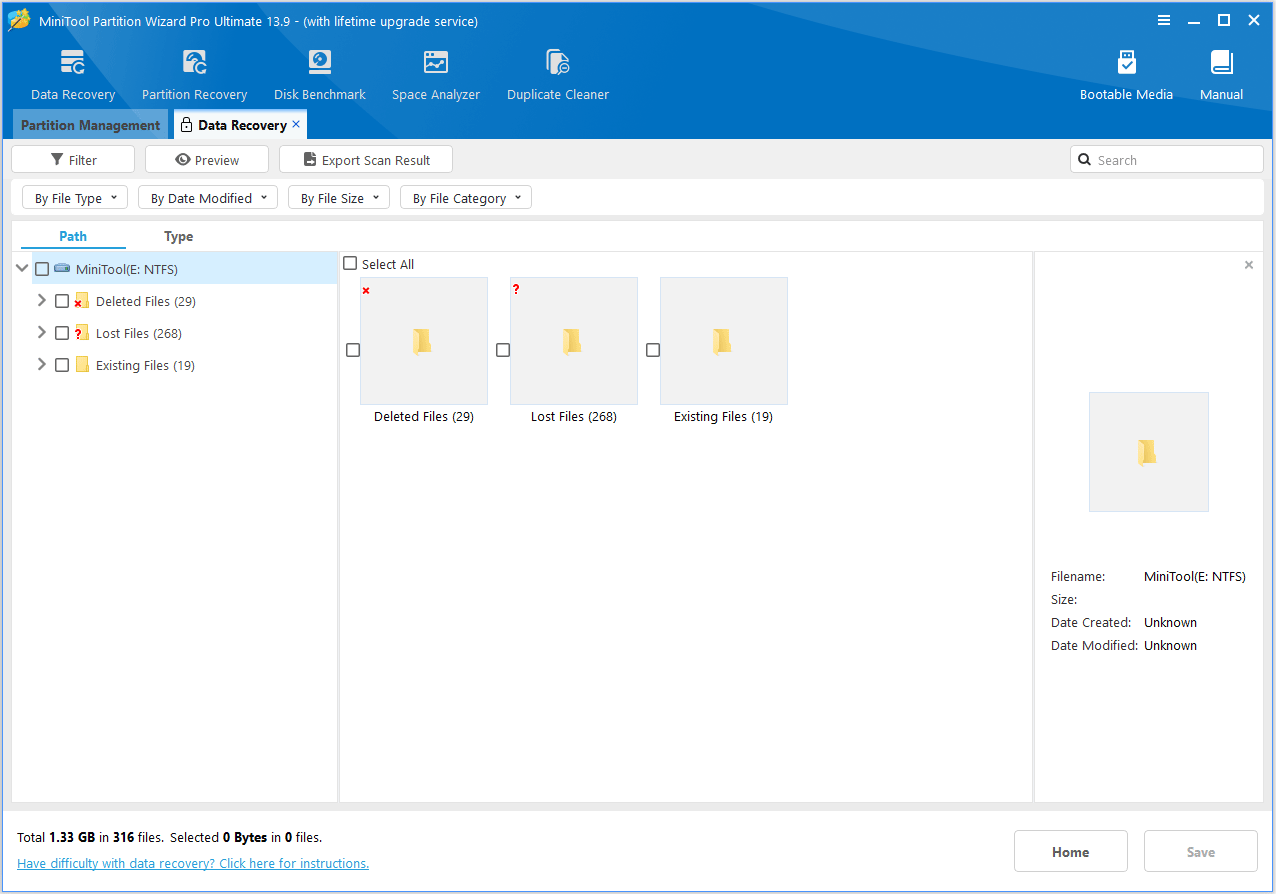Open the By File Category dropdown
The image size is (1276, 894).
pyautogui.click(x=466, y=198)
